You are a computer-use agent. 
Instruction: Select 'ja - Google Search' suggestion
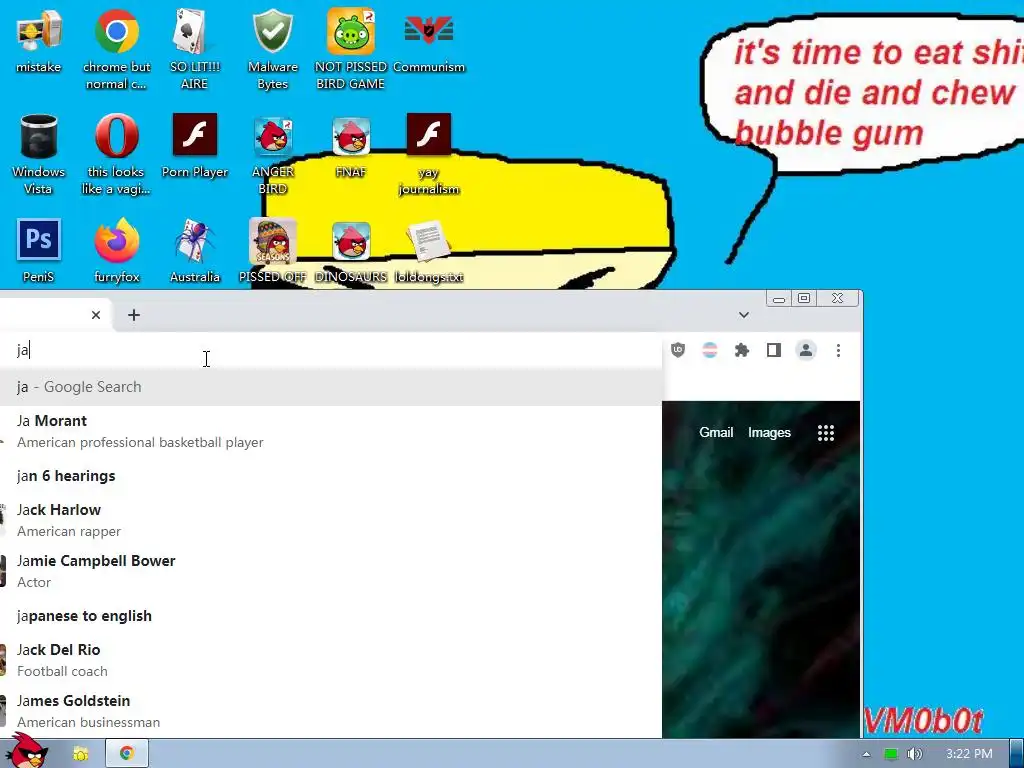click(331, 387)
